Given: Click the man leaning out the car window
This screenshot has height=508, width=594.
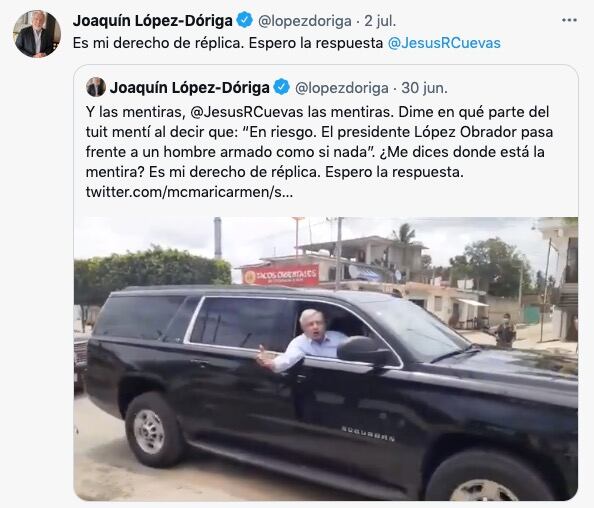Looking at the screenshot, I should click(307, 341).
